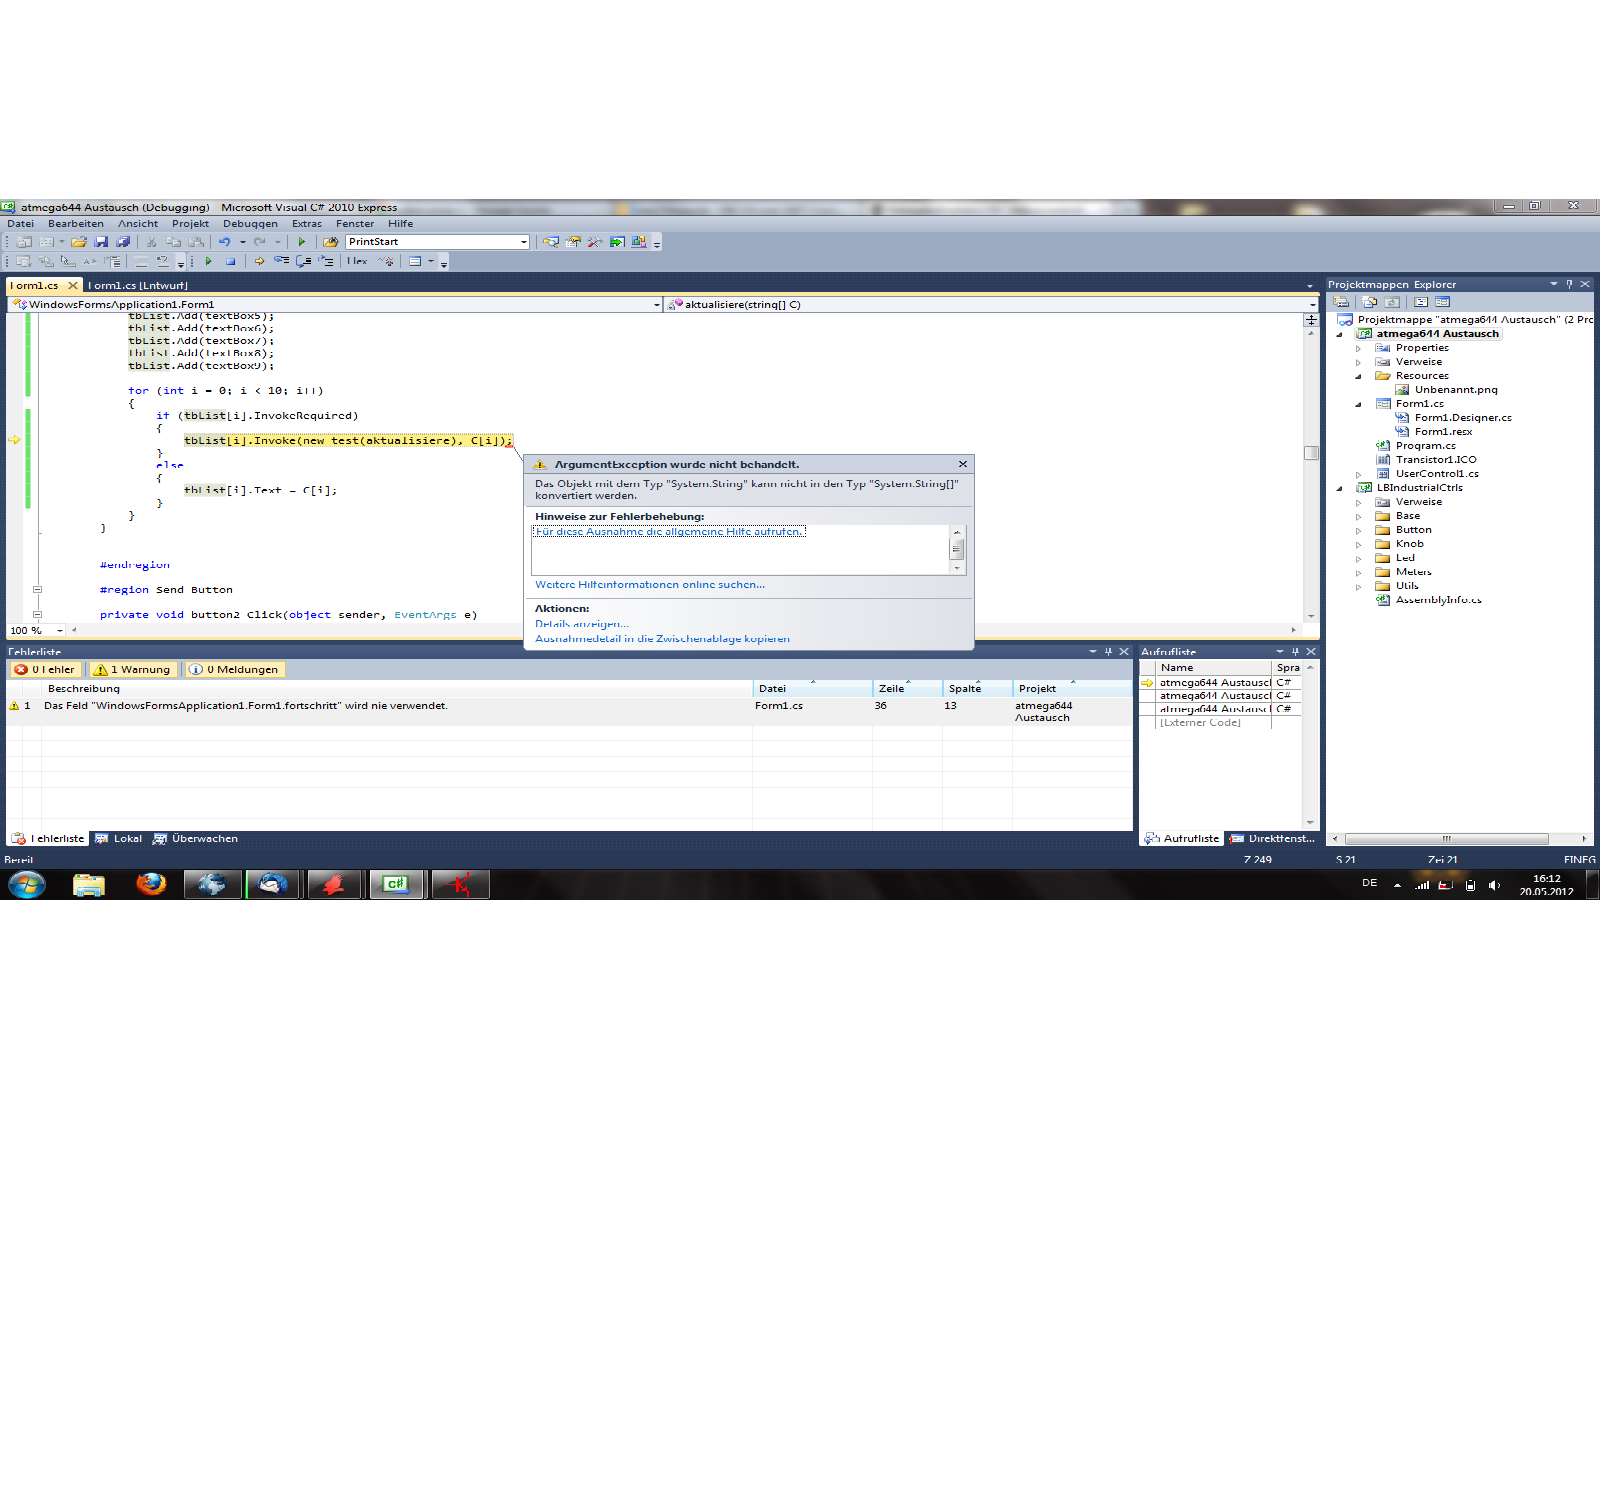Open the Debuggen menu
1600x1498 pixels.
pos(250,224)
